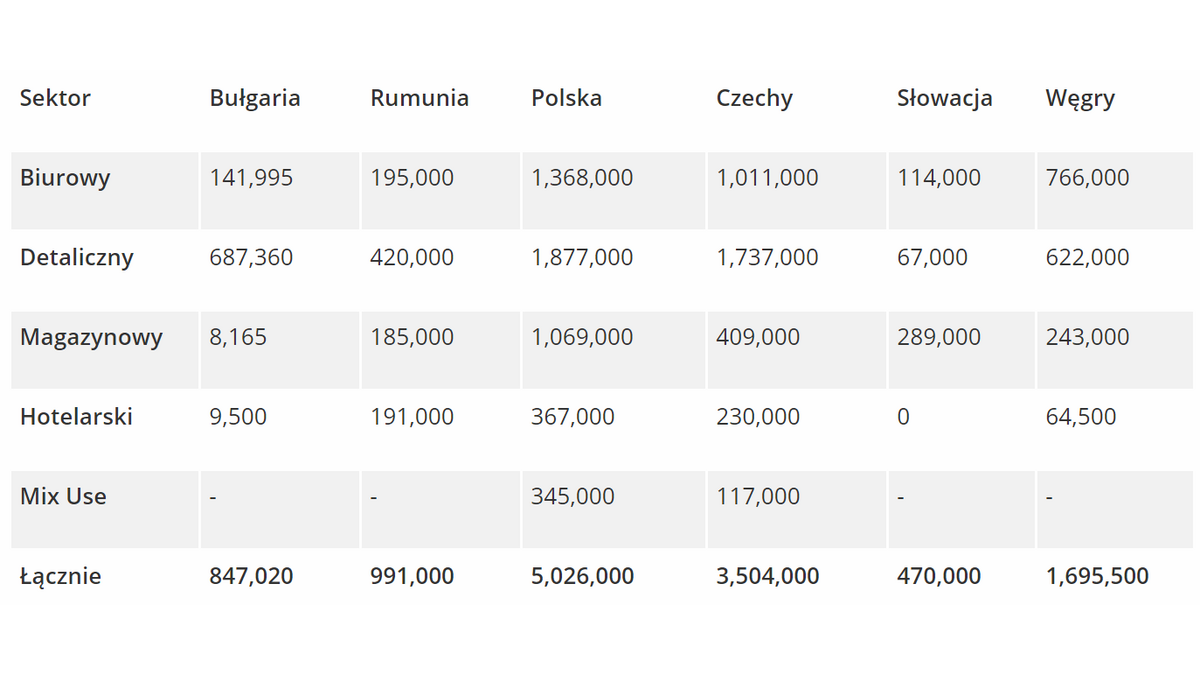Click Polska Biurowy value 1,368,000
This screenshot has height=675, width=1200.
pyautogui.click(x=582, y=178)
